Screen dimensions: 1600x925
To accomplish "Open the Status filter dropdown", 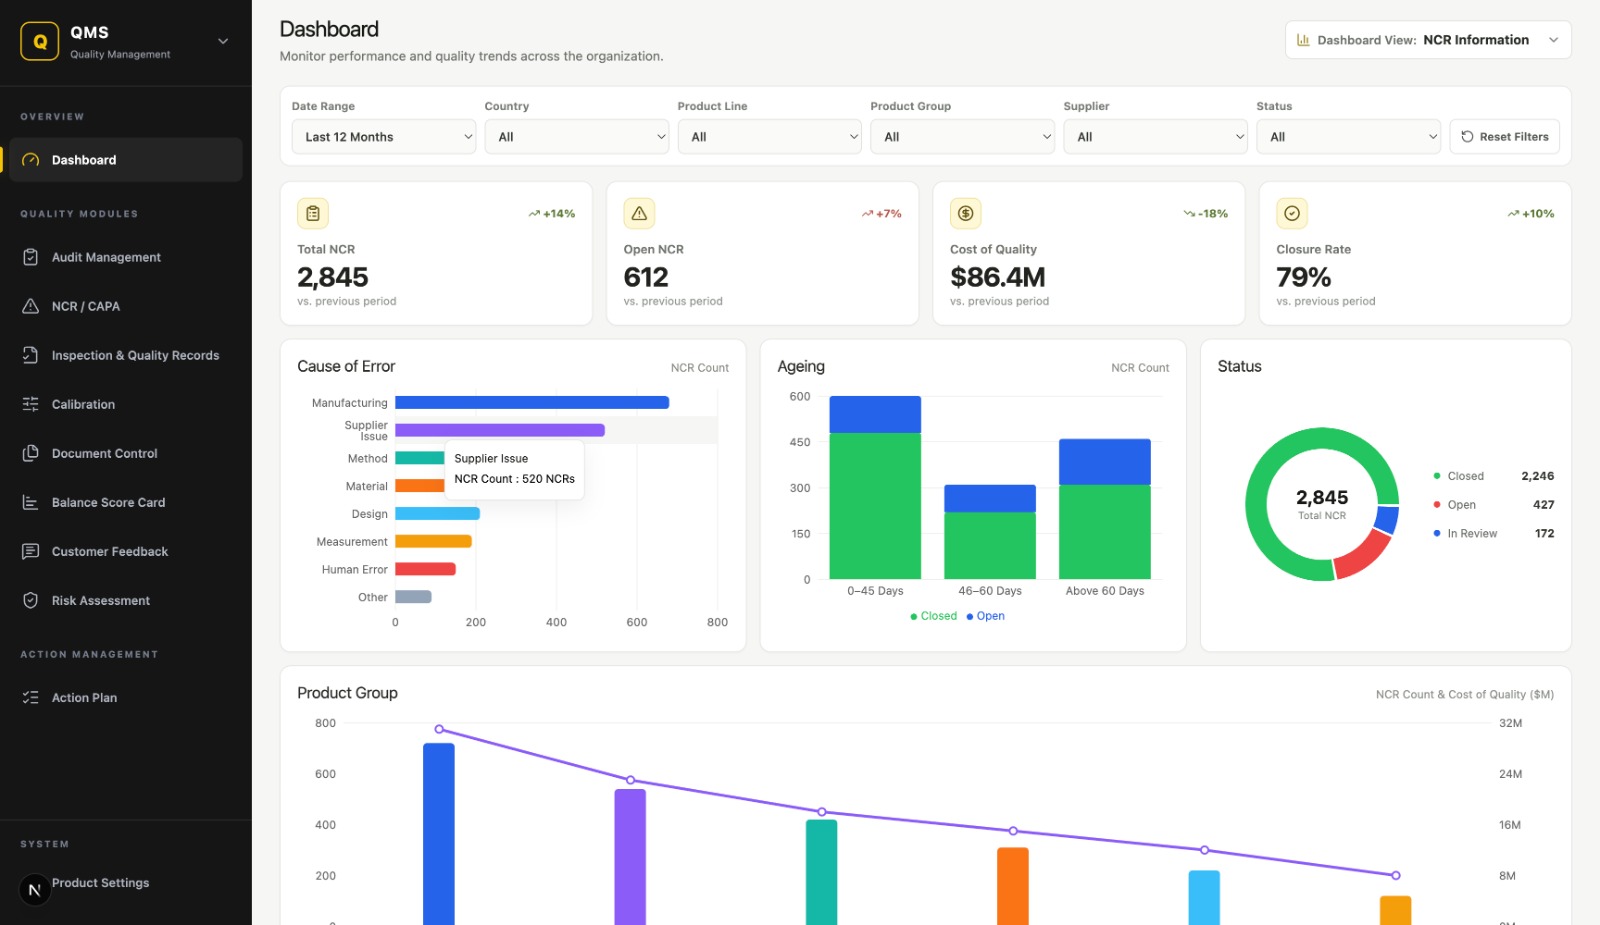I will pos(1349,137).
